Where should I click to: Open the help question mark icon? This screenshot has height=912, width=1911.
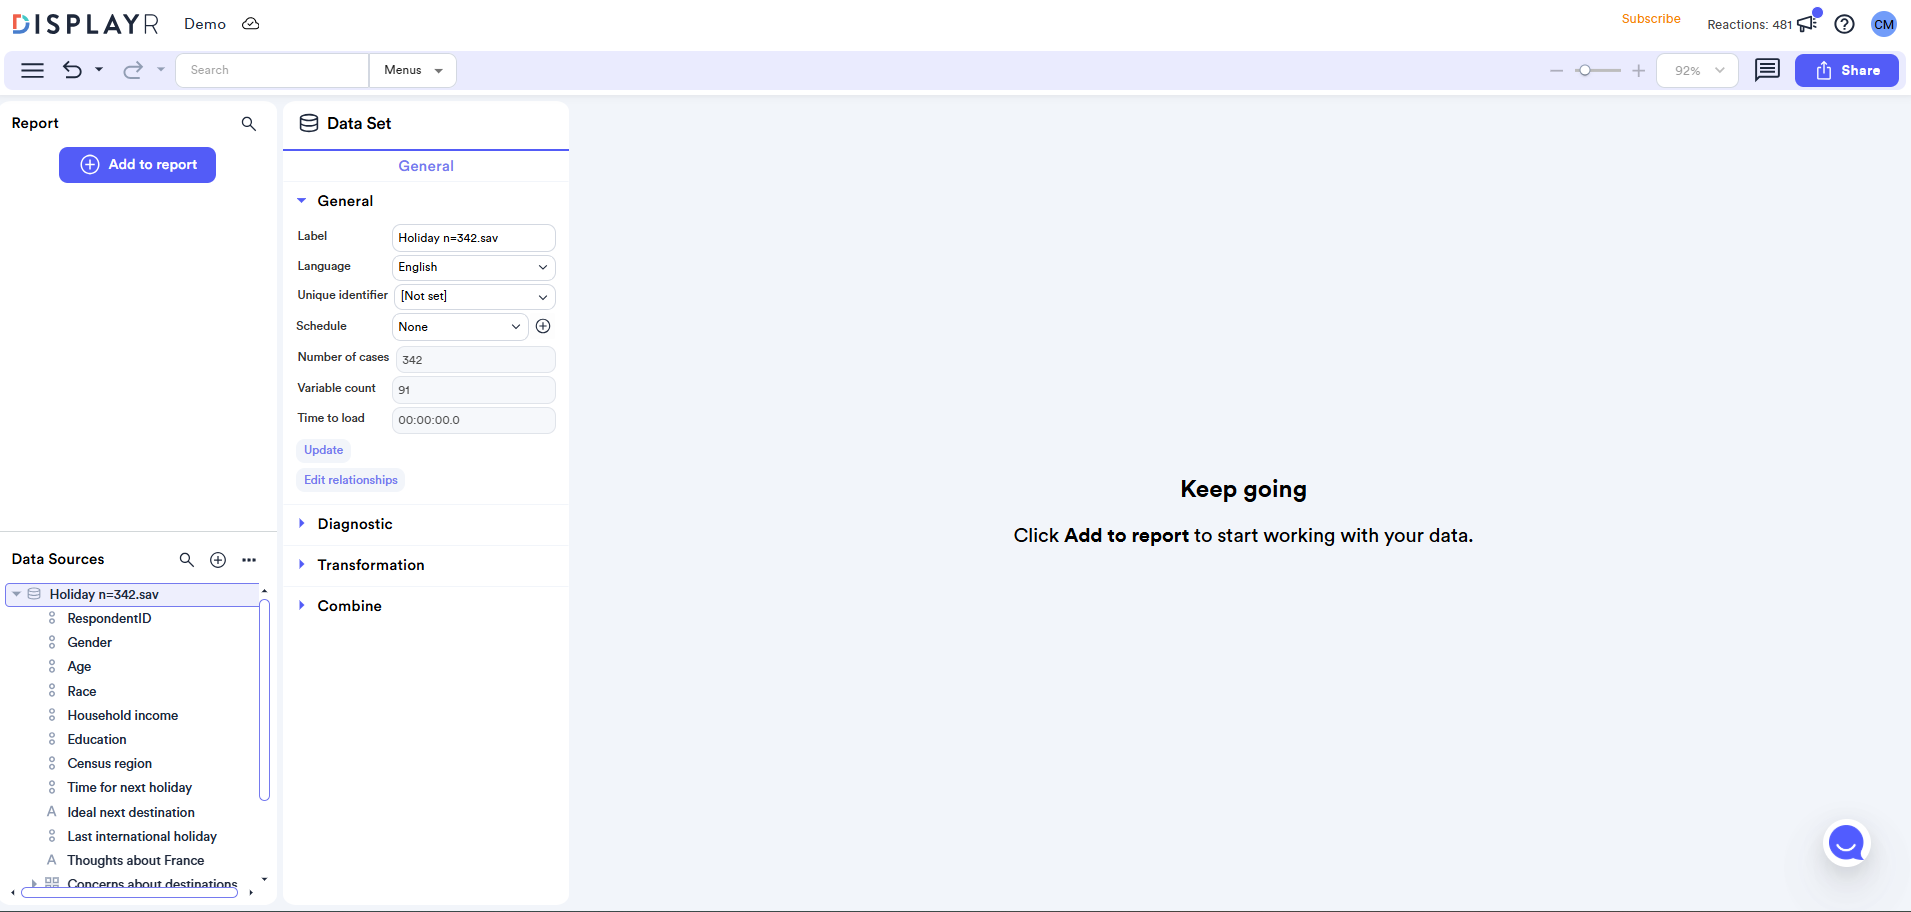click(x=1845, y=24)
